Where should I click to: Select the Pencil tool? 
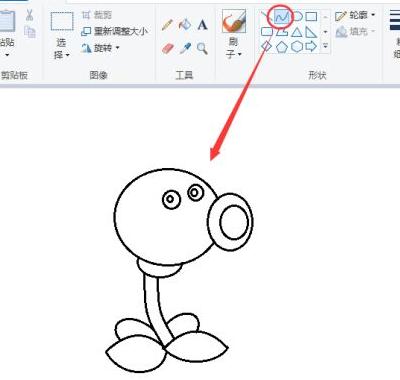point(167,25)
